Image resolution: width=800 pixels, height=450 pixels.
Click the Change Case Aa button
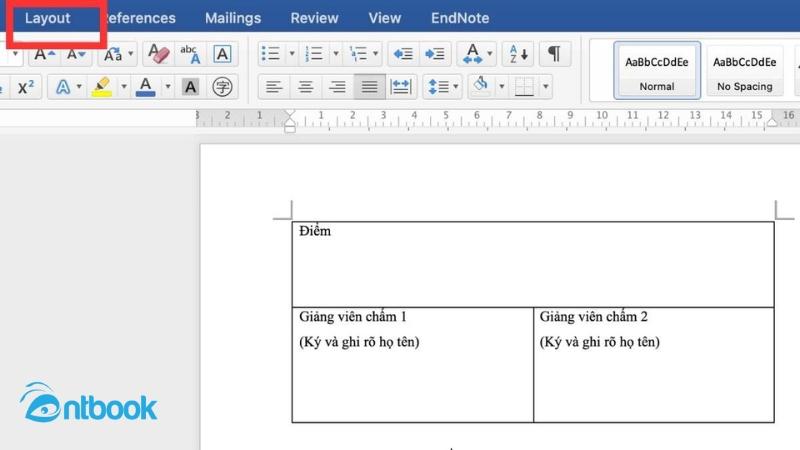point(113,54)
